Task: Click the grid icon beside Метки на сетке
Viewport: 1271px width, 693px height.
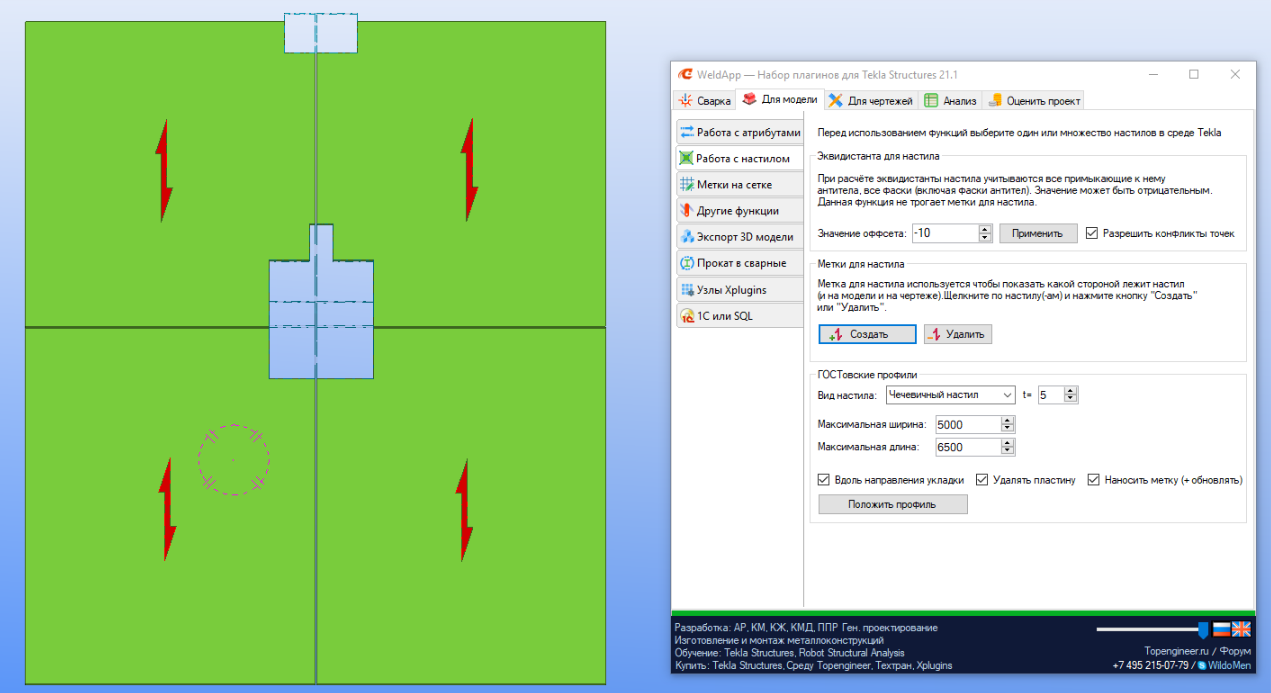Action: [687, 184]
